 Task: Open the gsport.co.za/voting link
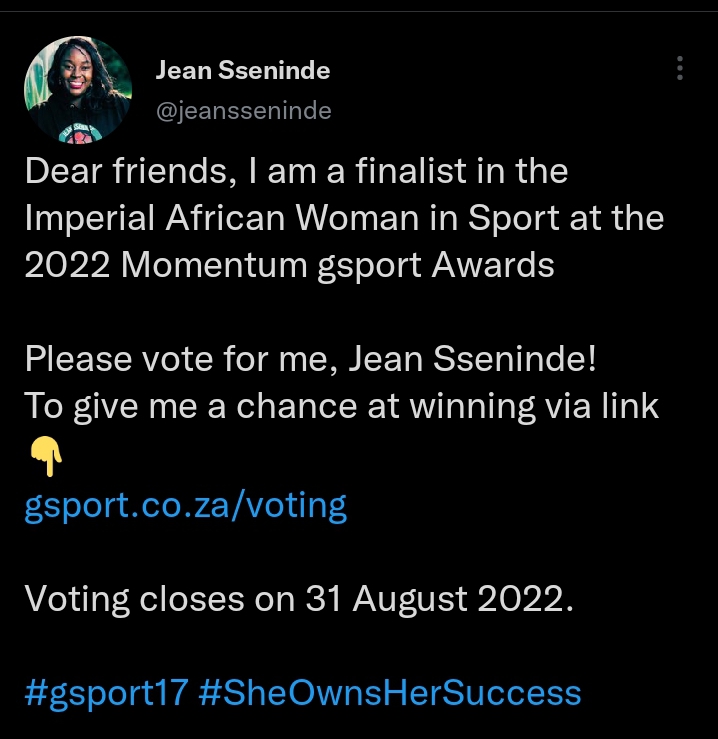coord(185,506)
